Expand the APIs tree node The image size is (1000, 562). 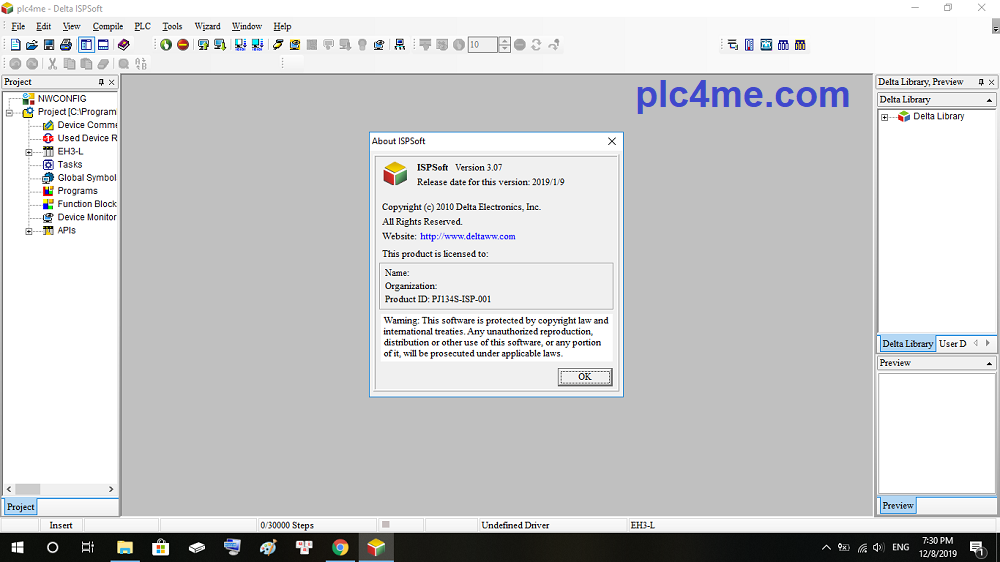pos(30,231)
